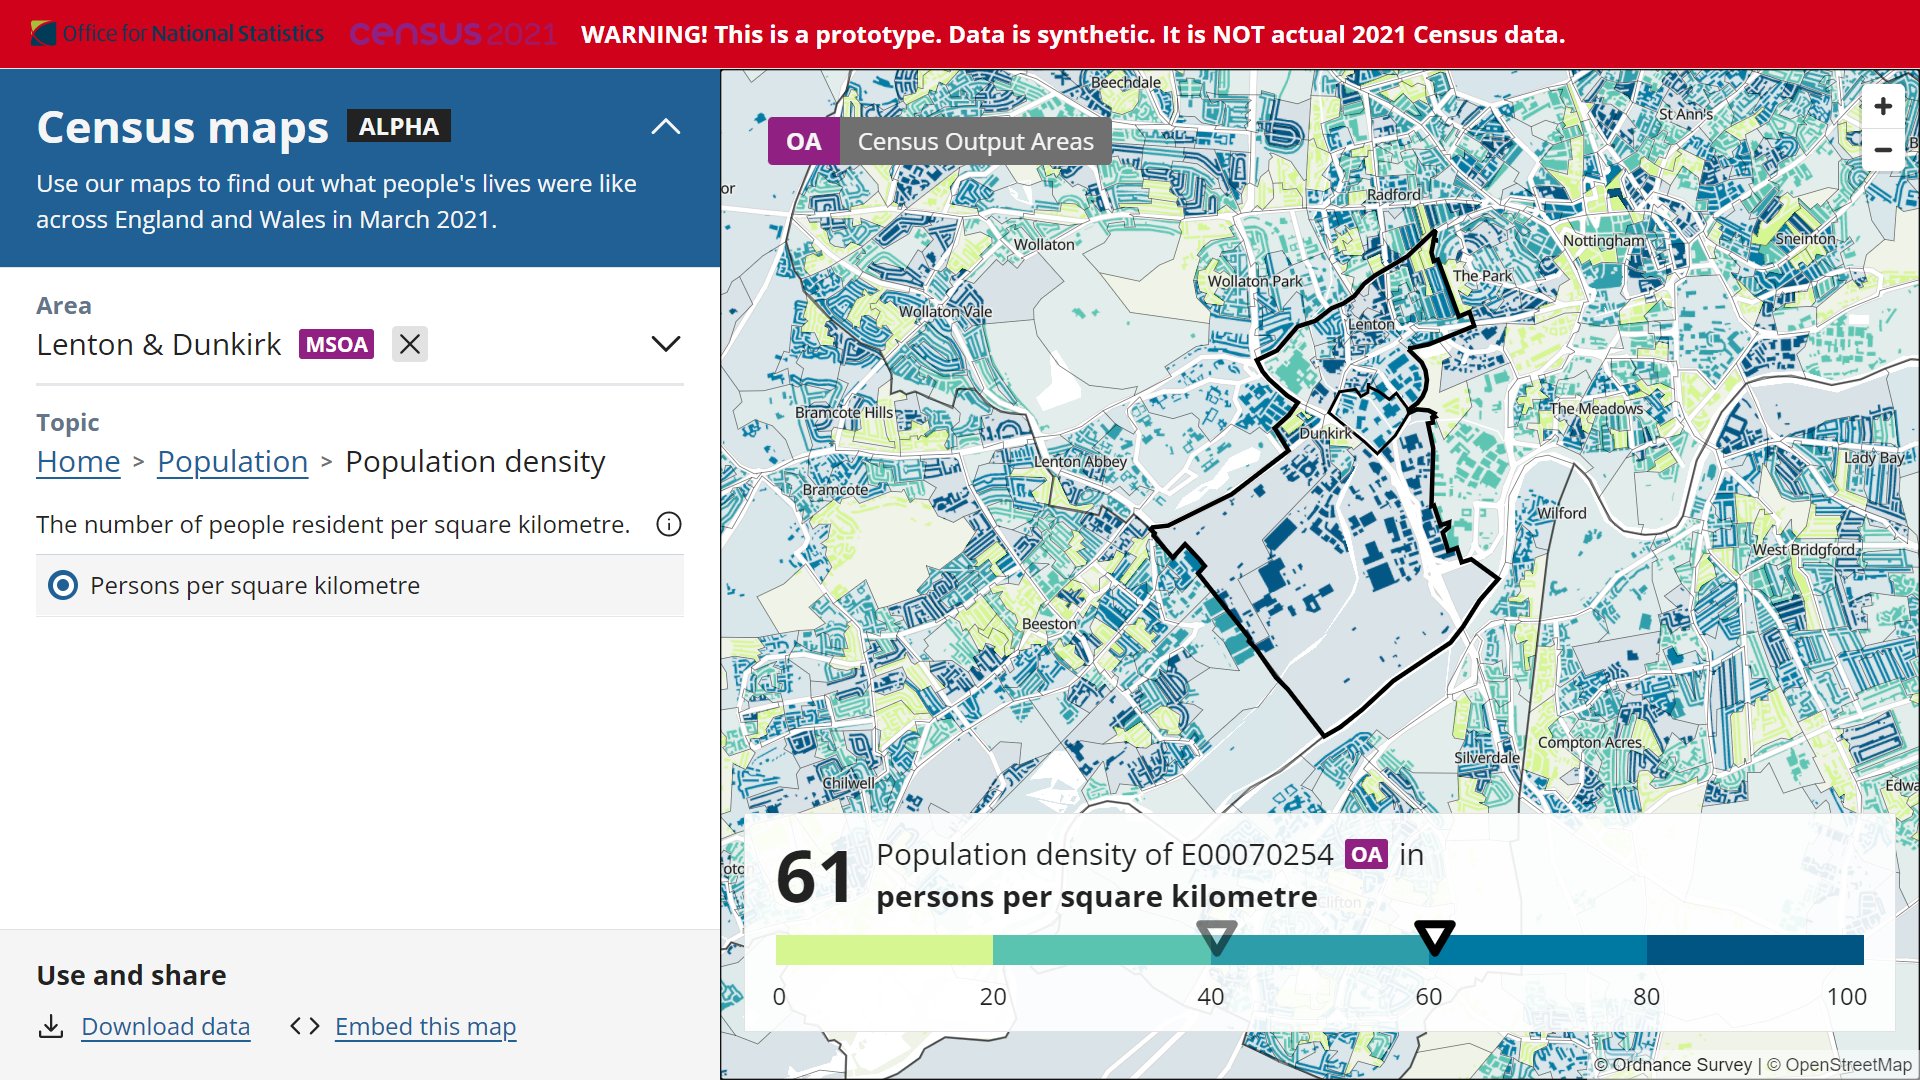Click the Ordnance Survey attribution
The height and width of the screenshot is (1080, 1920).
pyautogui.click(x=1673, y=1066)
